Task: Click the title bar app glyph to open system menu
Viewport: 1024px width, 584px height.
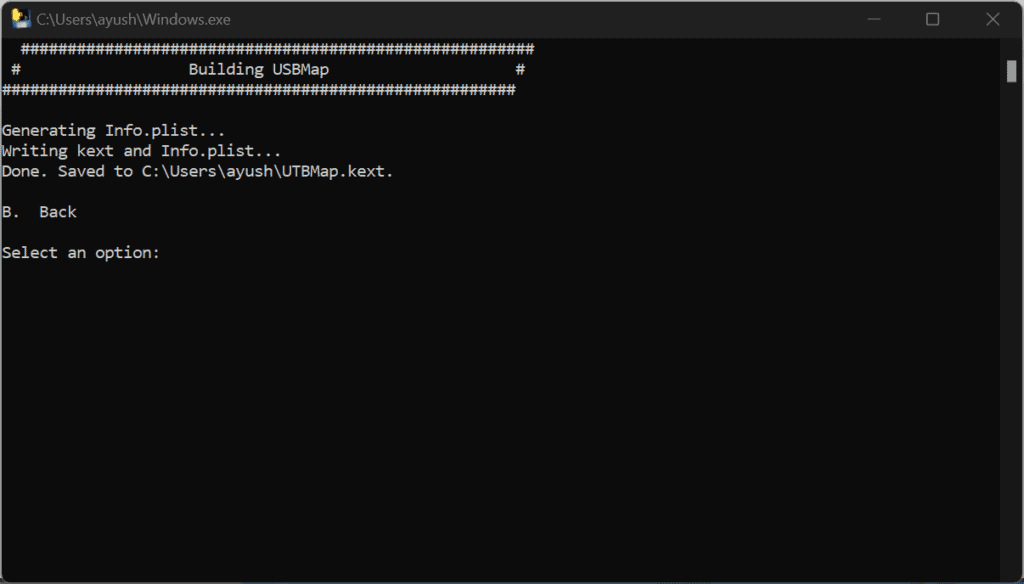Action: (21, 18)
